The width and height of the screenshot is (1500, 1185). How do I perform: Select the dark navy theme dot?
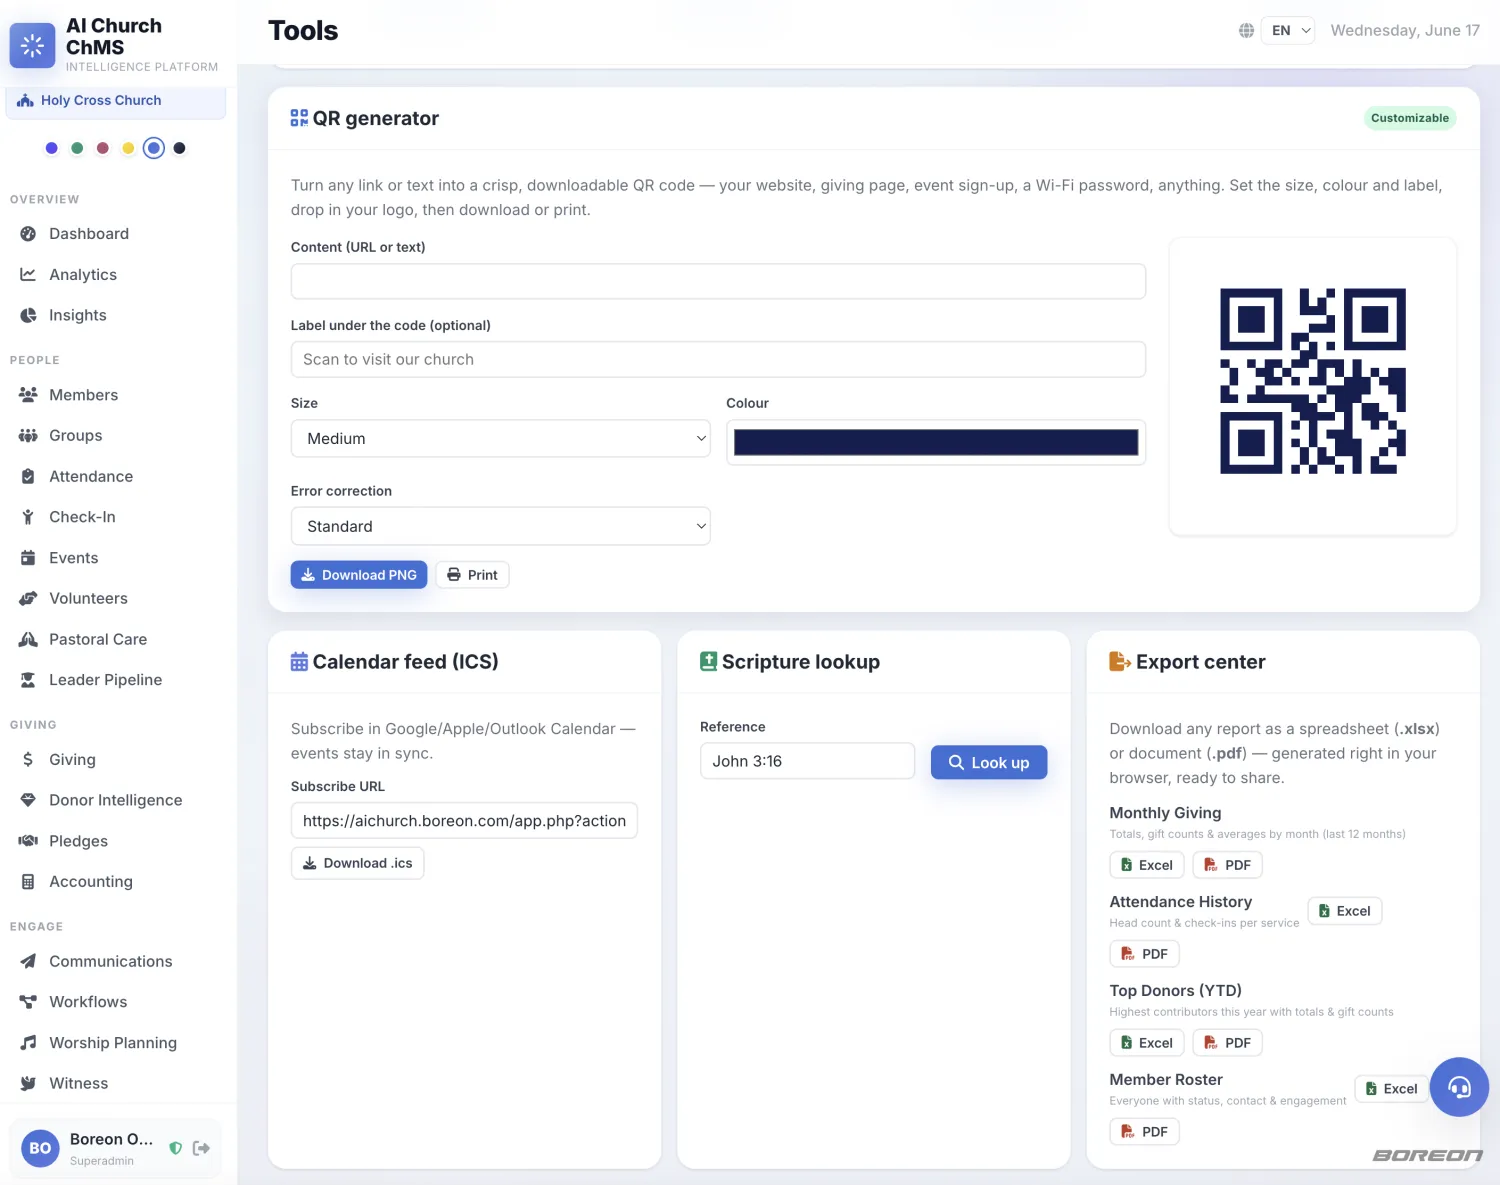click(179, 148)
